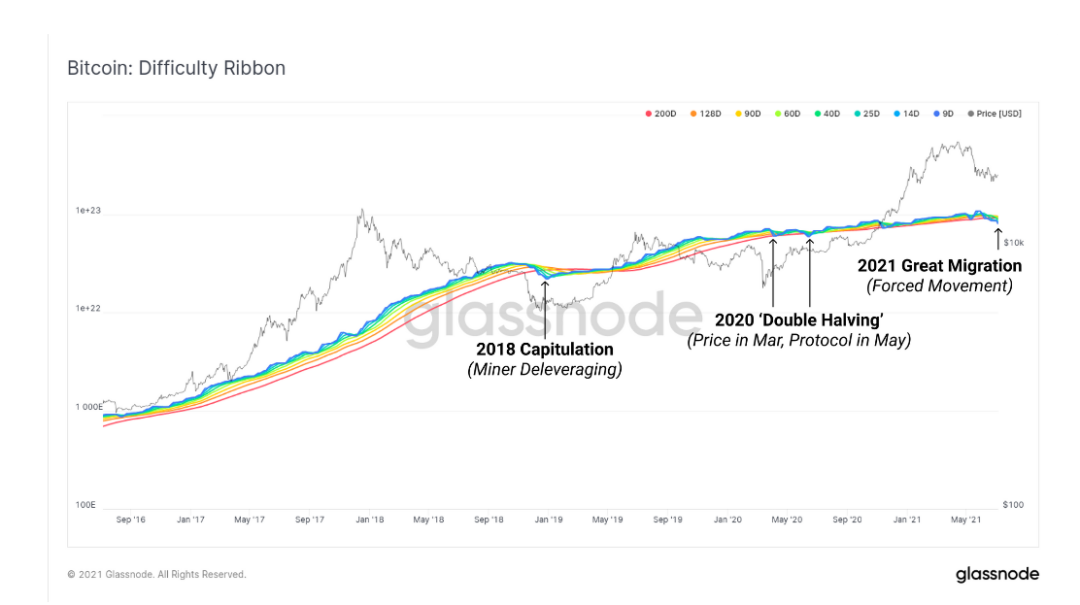Click the 2020 'Double Halving' annotation

(x=799, y=320)
